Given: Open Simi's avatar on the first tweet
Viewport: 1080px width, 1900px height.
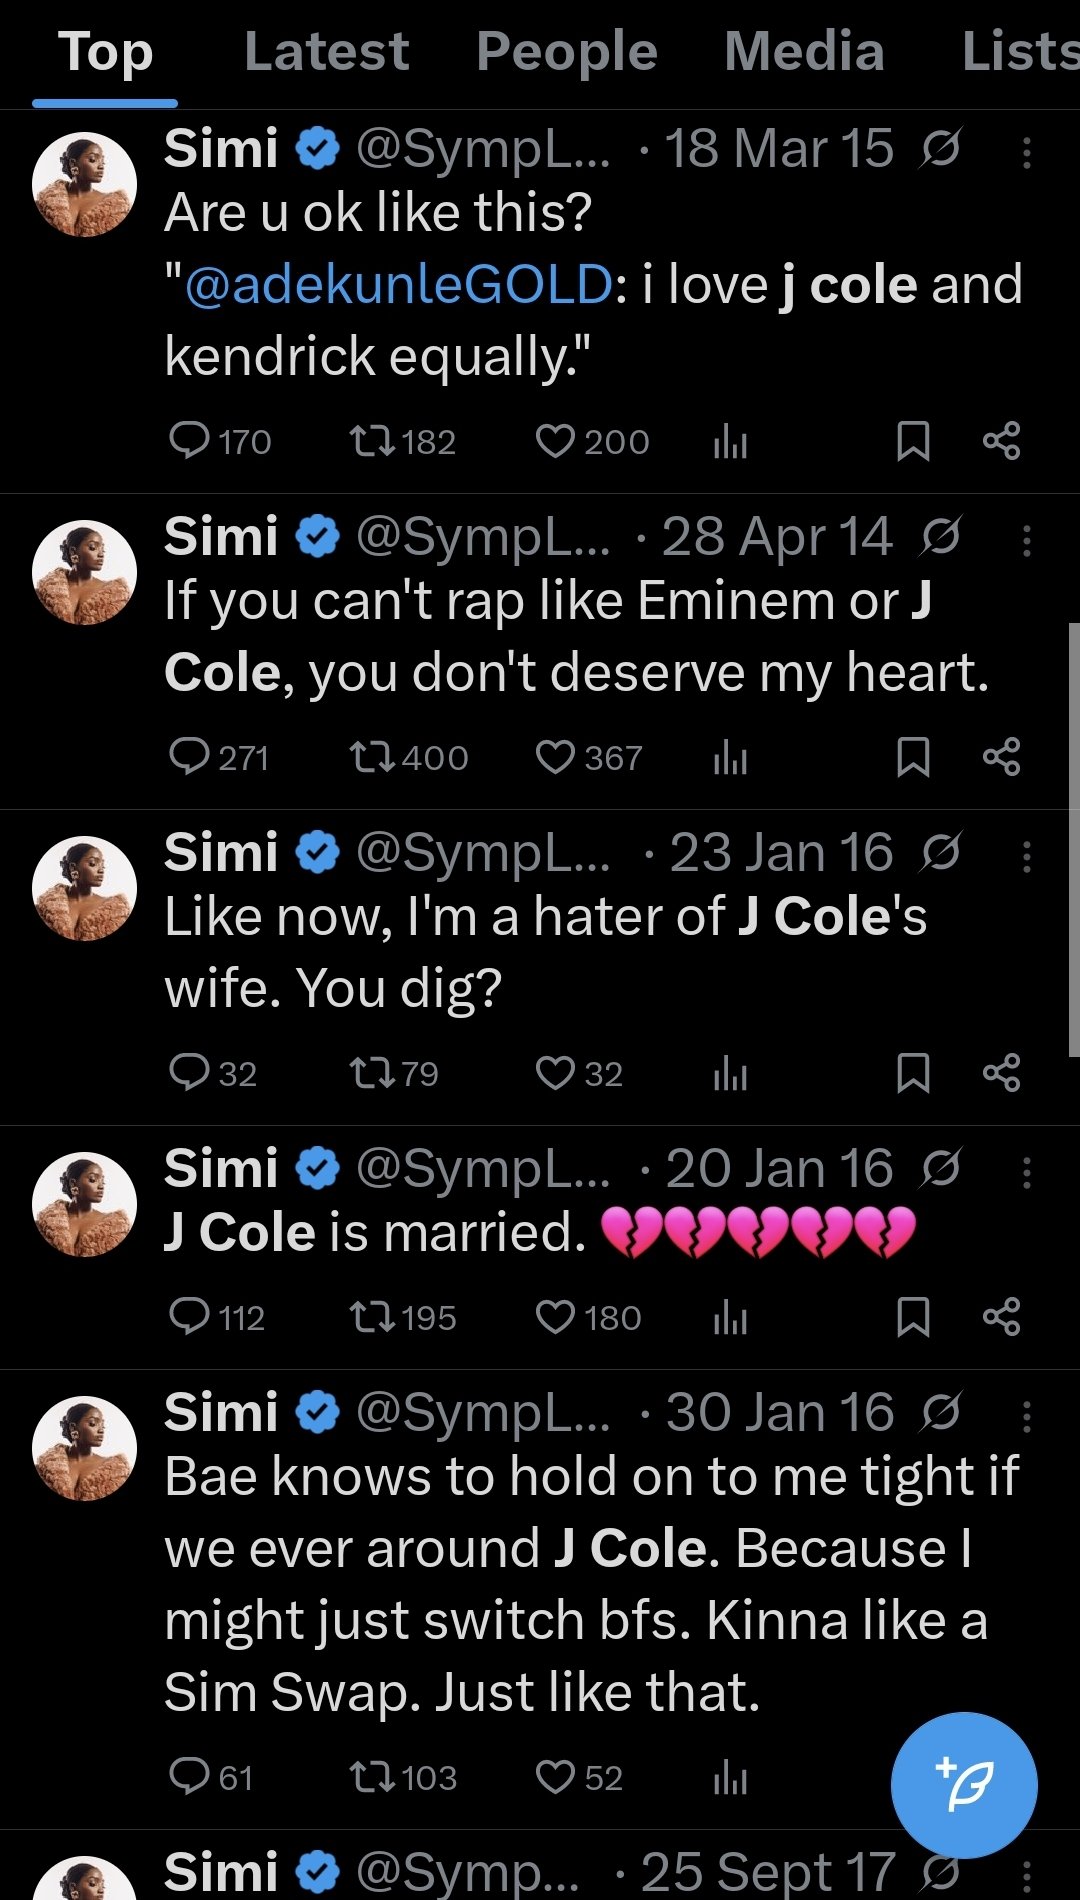Looking at the screenshot, I should (85, 185).
